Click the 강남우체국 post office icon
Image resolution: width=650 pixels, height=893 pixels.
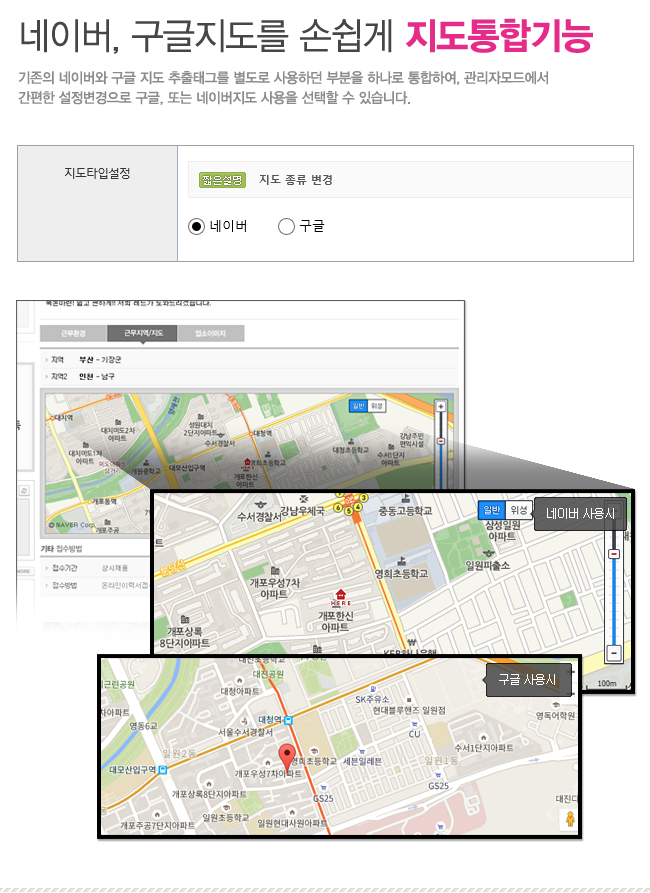(304, 499)
